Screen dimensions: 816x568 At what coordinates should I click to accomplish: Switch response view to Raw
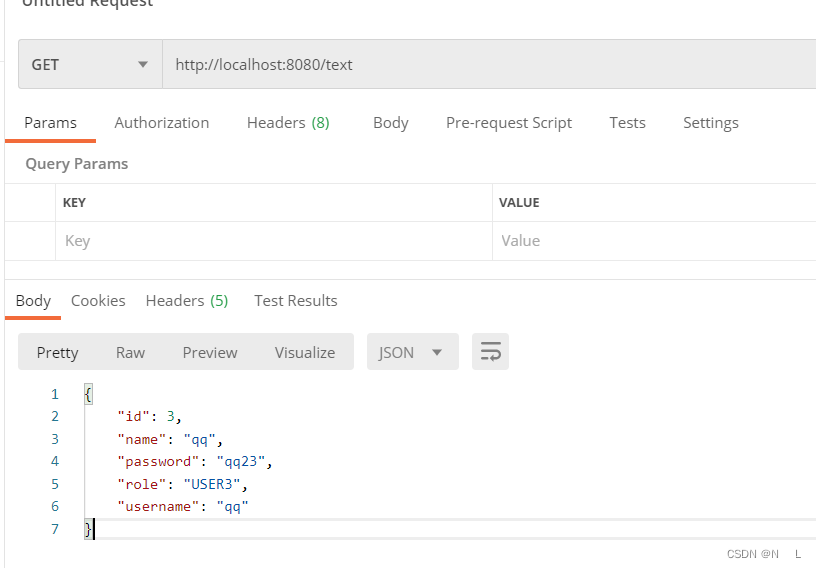coord(130,352)
